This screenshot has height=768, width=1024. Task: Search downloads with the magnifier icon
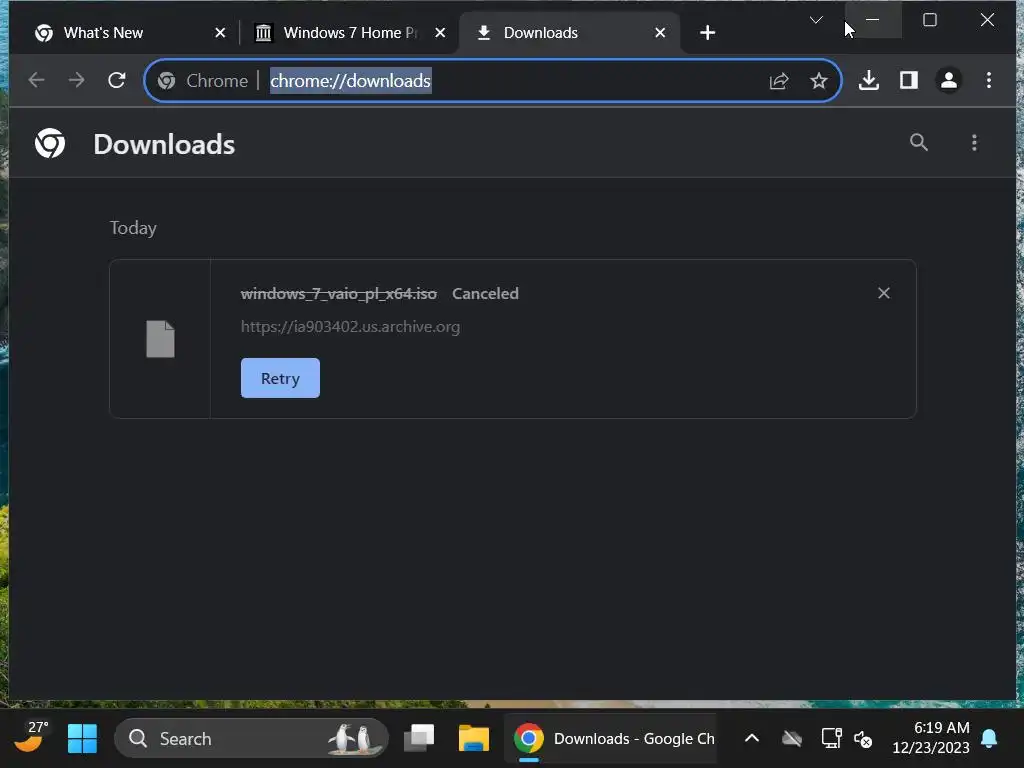click(x=919, y=142)
